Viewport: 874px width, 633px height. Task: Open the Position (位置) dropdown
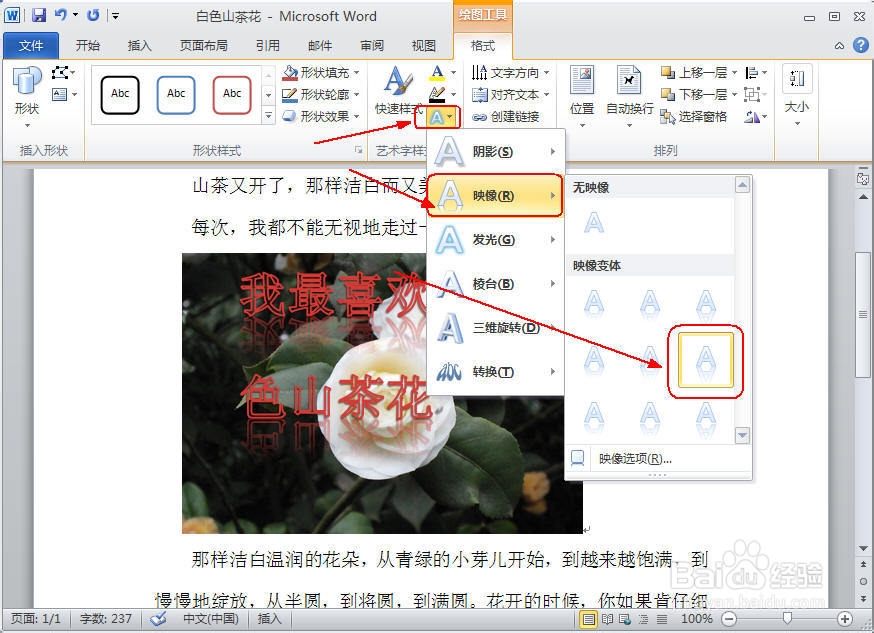click(x=582, y=98)
